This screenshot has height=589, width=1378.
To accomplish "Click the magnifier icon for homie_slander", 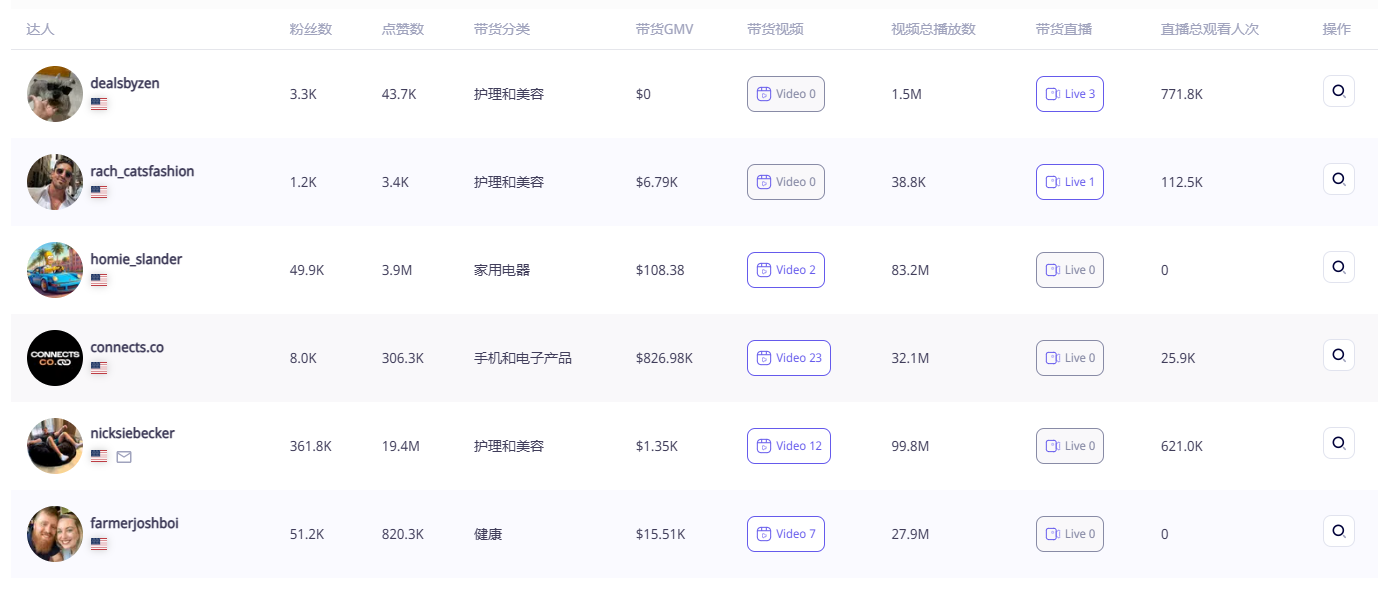I will pos(1338,267).
